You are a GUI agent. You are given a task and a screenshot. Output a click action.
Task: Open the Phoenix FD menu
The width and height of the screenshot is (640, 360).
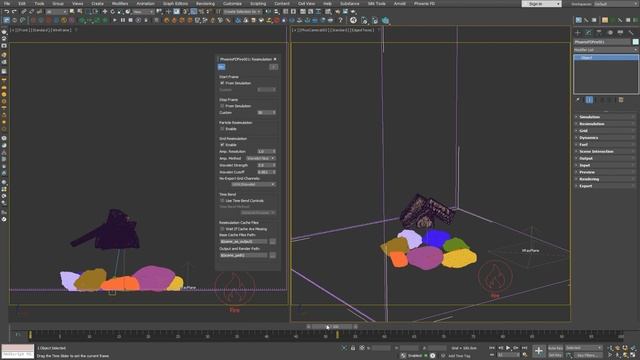[x=424, y=4]
